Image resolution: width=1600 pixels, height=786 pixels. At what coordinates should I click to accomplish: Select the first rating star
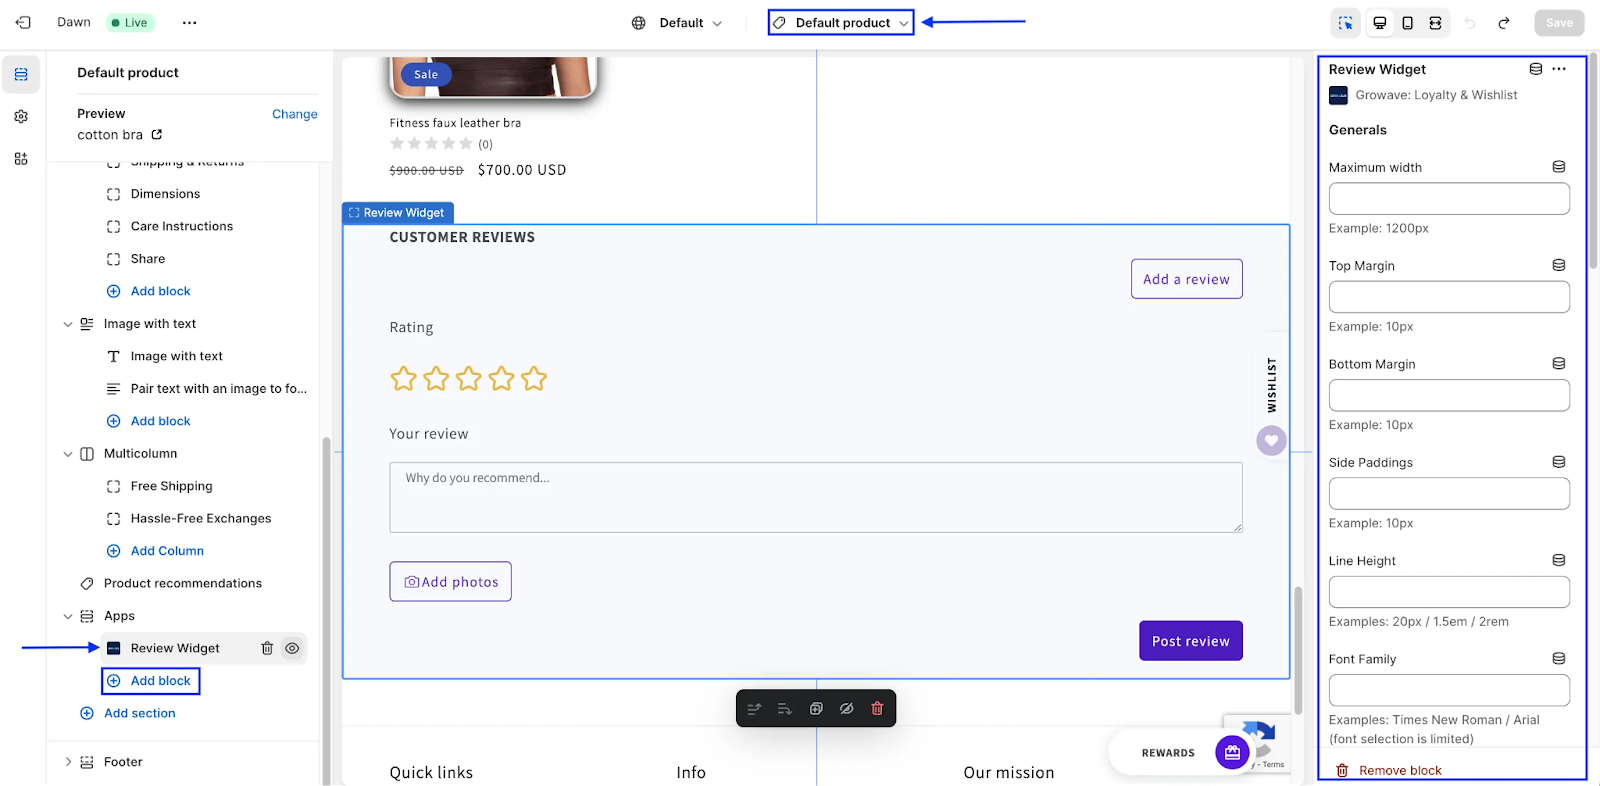coord(403,378)
